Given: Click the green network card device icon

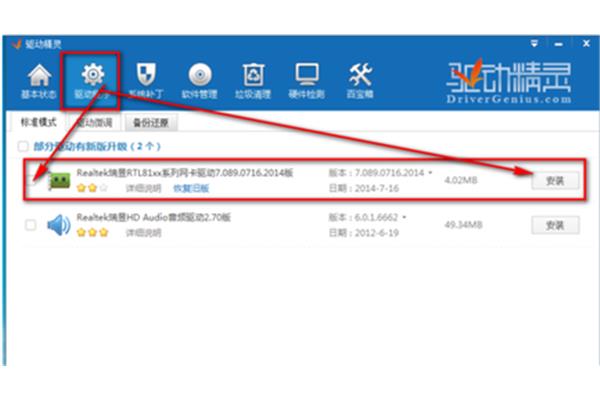Looking at the screenshot, I should pyautogui.click(x=60, y=181).
